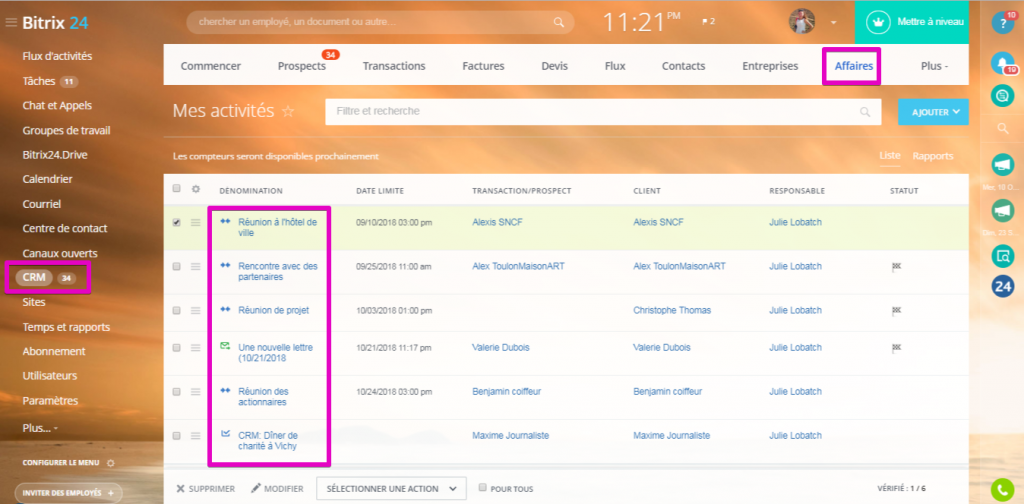Expand the Plus menu in CRM tabs
The image size is (1024, 504).
tap(934, 66)
